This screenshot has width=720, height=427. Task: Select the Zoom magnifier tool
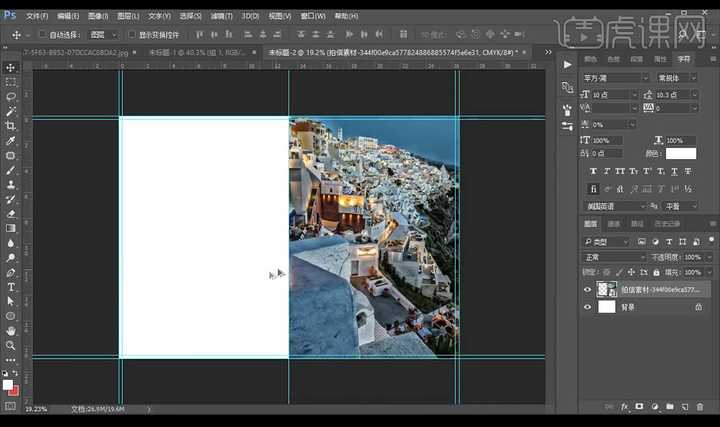point(11,345)
